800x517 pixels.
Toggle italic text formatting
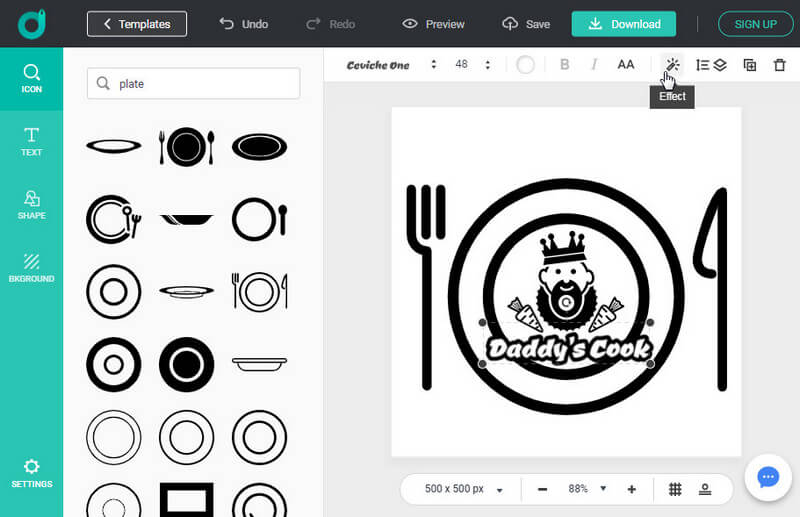coord(594,65)
